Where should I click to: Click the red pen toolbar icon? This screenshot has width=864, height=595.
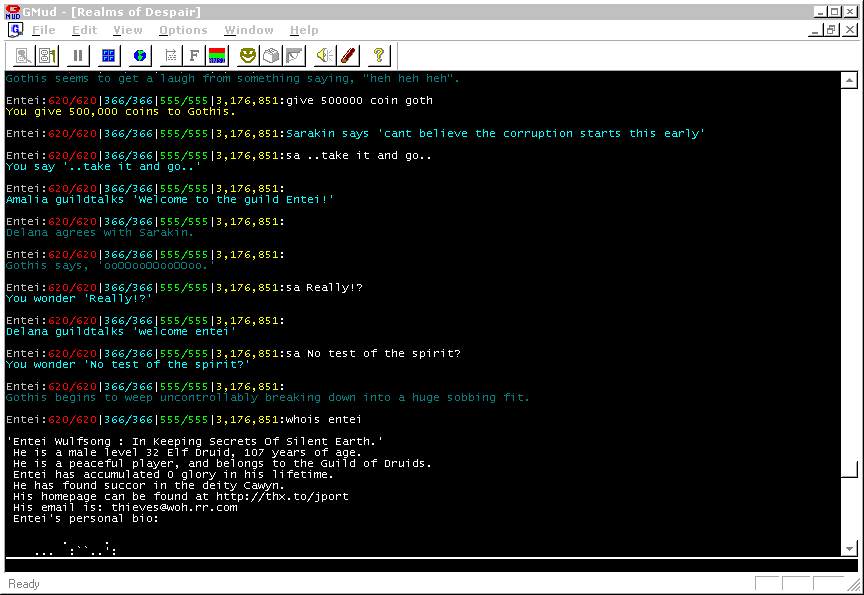click(x=348, y=55)
